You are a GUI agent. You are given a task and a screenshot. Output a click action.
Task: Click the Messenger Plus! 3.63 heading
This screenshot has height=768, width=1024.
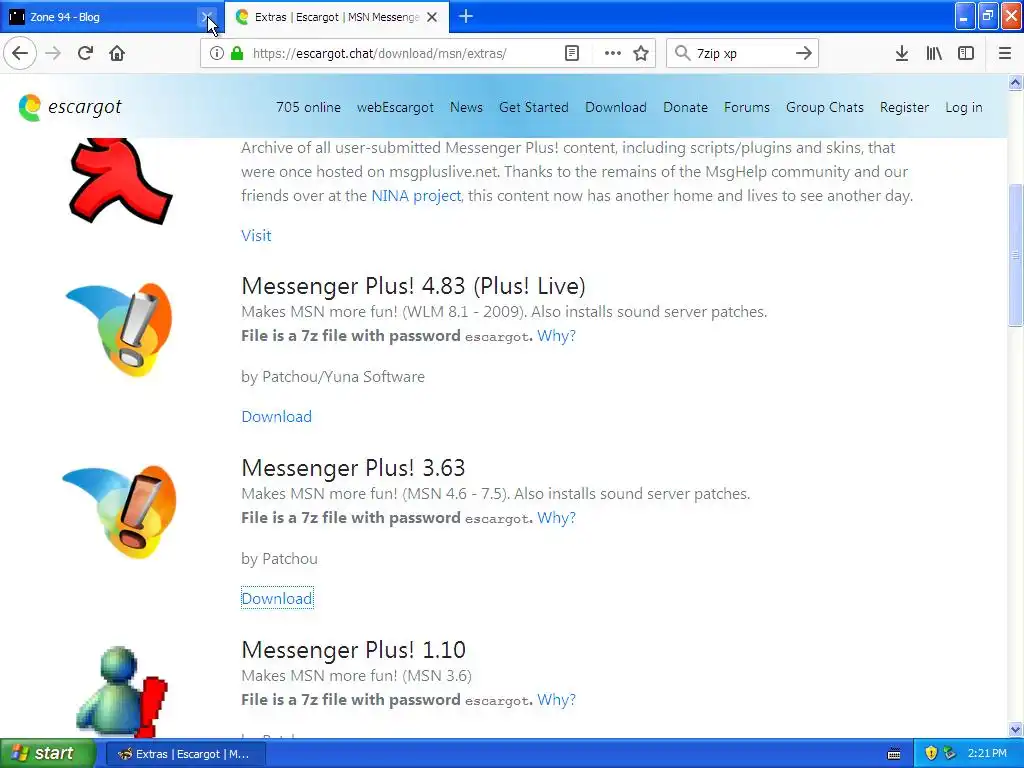pos(353,468)
